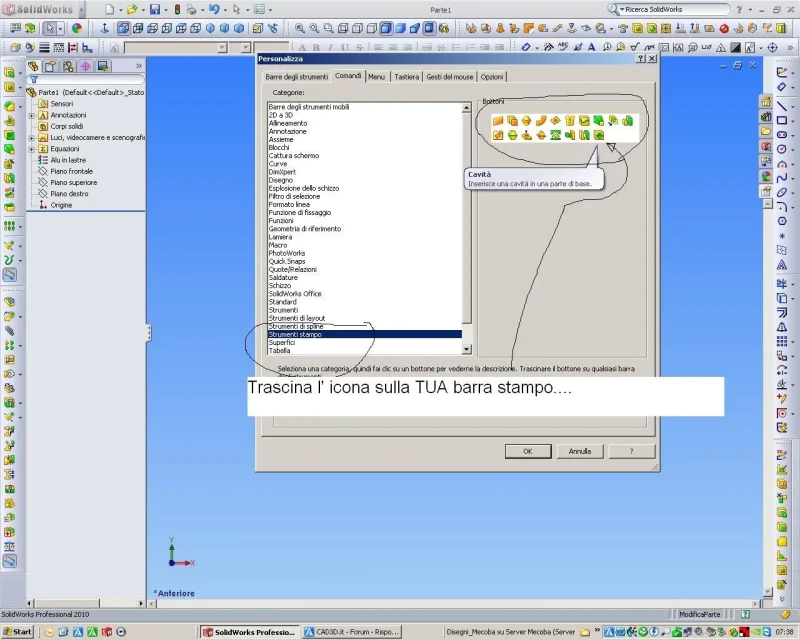The height and width of the screenshot is (640, 800).
Task: Open the font name combo box dropdown
Action: coord(222,47)
